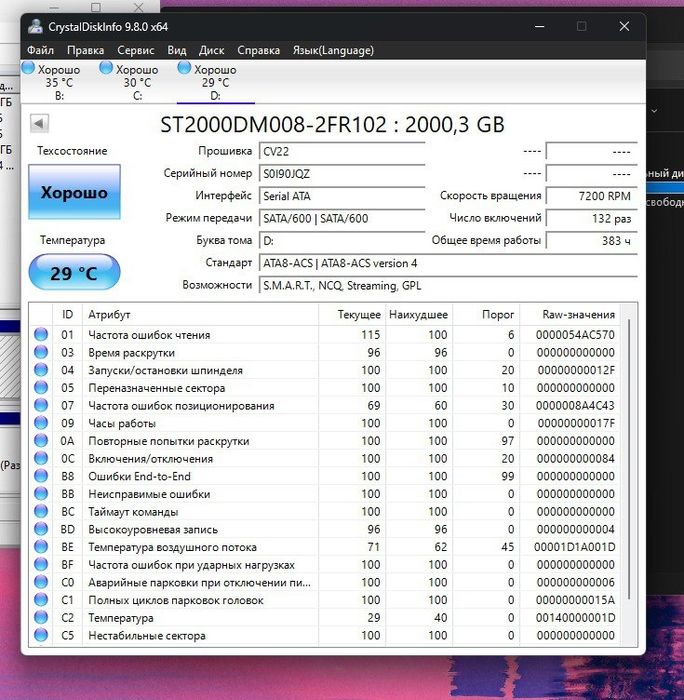Select the attribute text Переназначенные сектора
The image size is (684, 700).
coord(157,388)
